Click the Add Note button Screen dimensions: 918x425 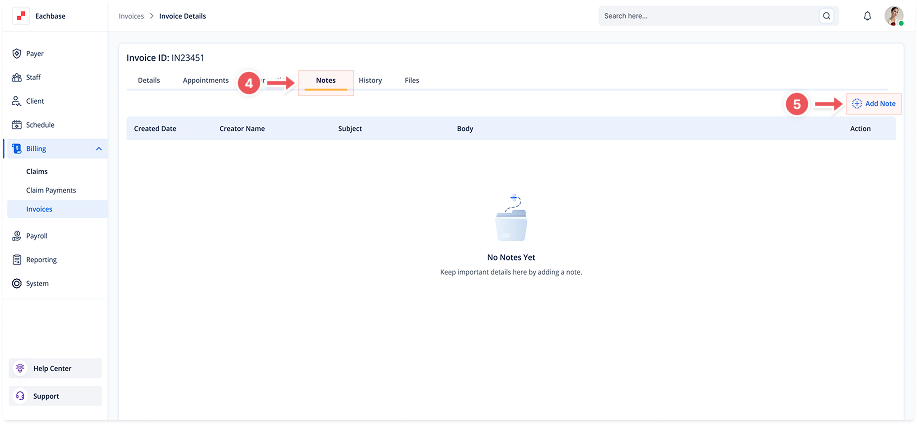[x=874, y=104]
